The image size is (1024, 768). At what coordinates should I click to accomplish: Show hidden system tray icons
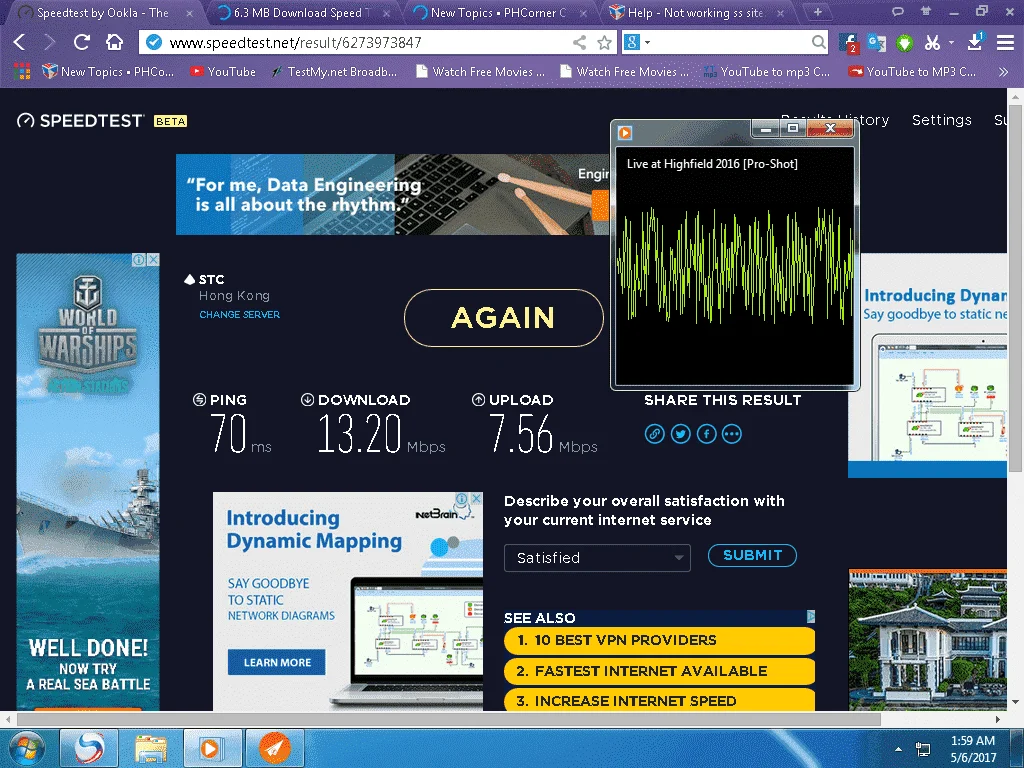[x=899, y=749]
